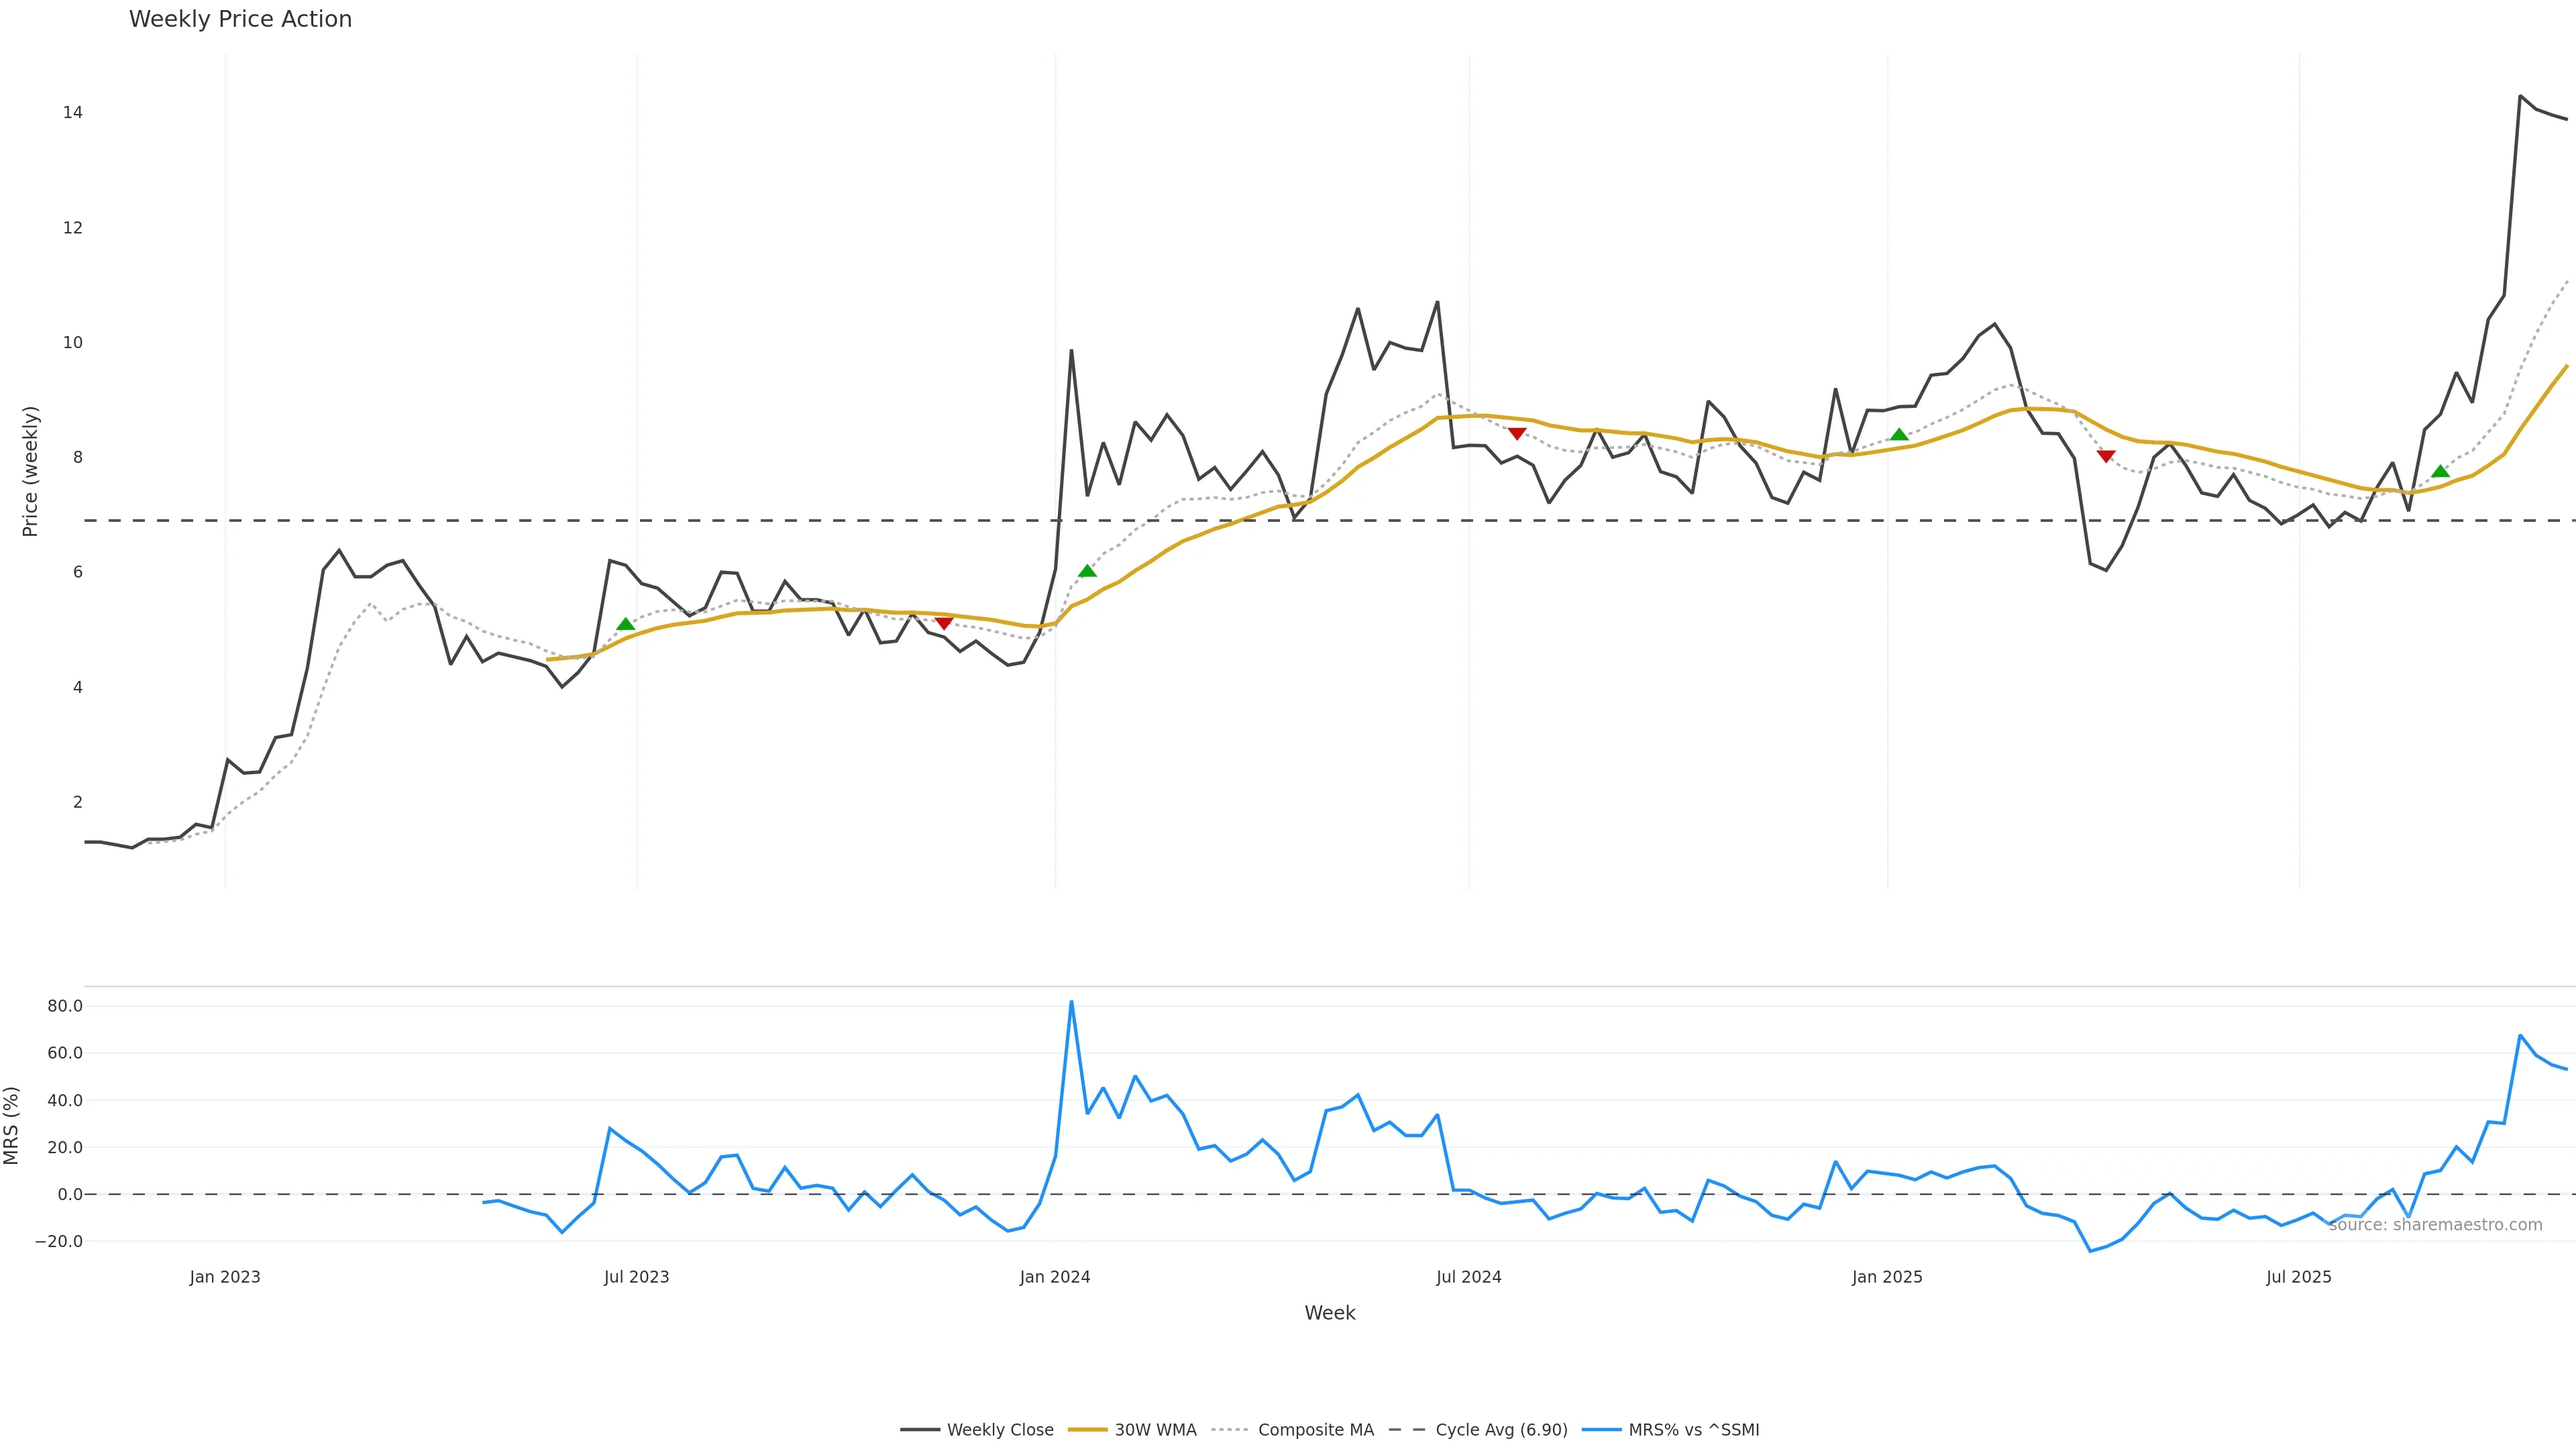Select the green up-triangle marker at January 2025
Image resolution: width=2576 pixels, height=1449 pixels.
point(1899,434)
